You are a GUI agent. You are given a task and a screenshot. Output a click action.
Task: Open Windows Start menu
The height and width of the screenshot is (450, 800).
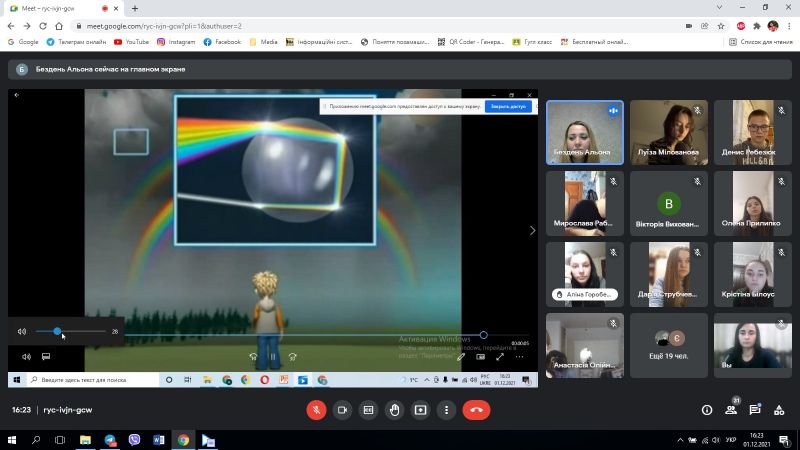(x=12, y=440)
